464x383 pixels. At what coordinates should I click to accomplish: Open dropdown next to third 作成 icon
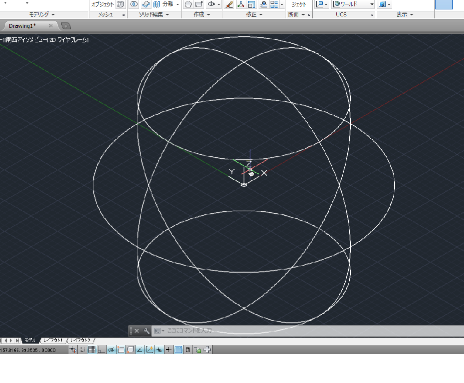219,5
